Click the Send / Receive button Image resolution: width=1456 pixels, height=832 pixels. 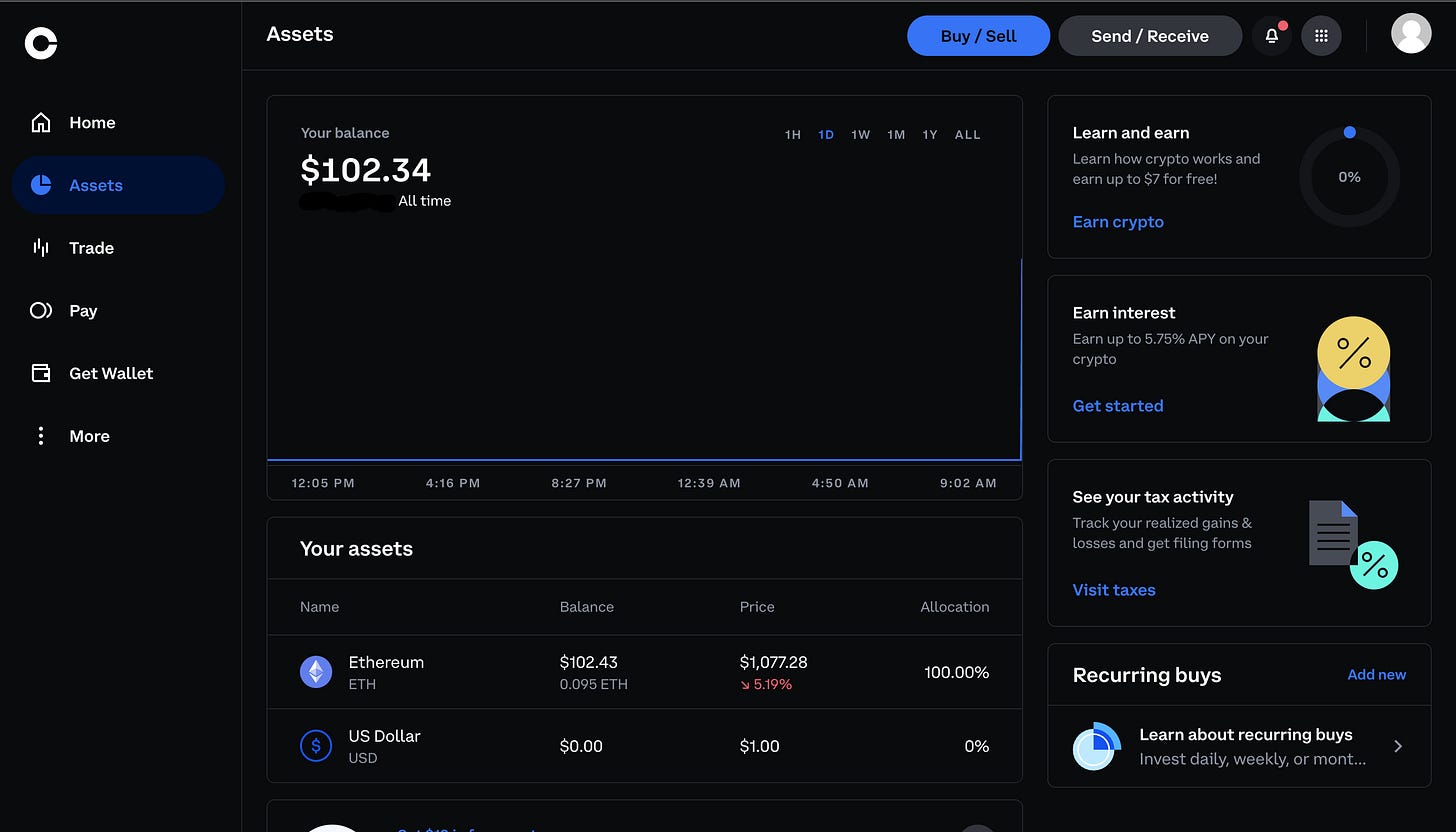[x=1150, y=36]
